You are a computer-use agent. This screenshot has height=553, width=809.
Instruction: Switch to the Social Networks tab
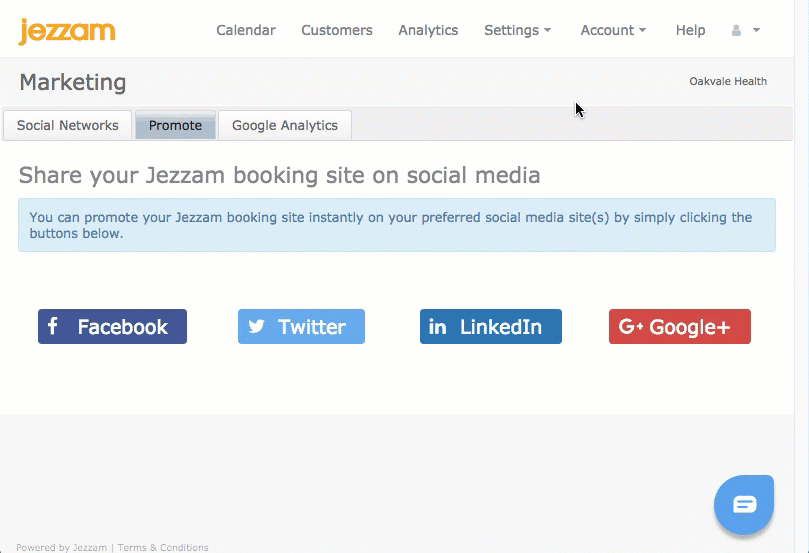(68, 125)
